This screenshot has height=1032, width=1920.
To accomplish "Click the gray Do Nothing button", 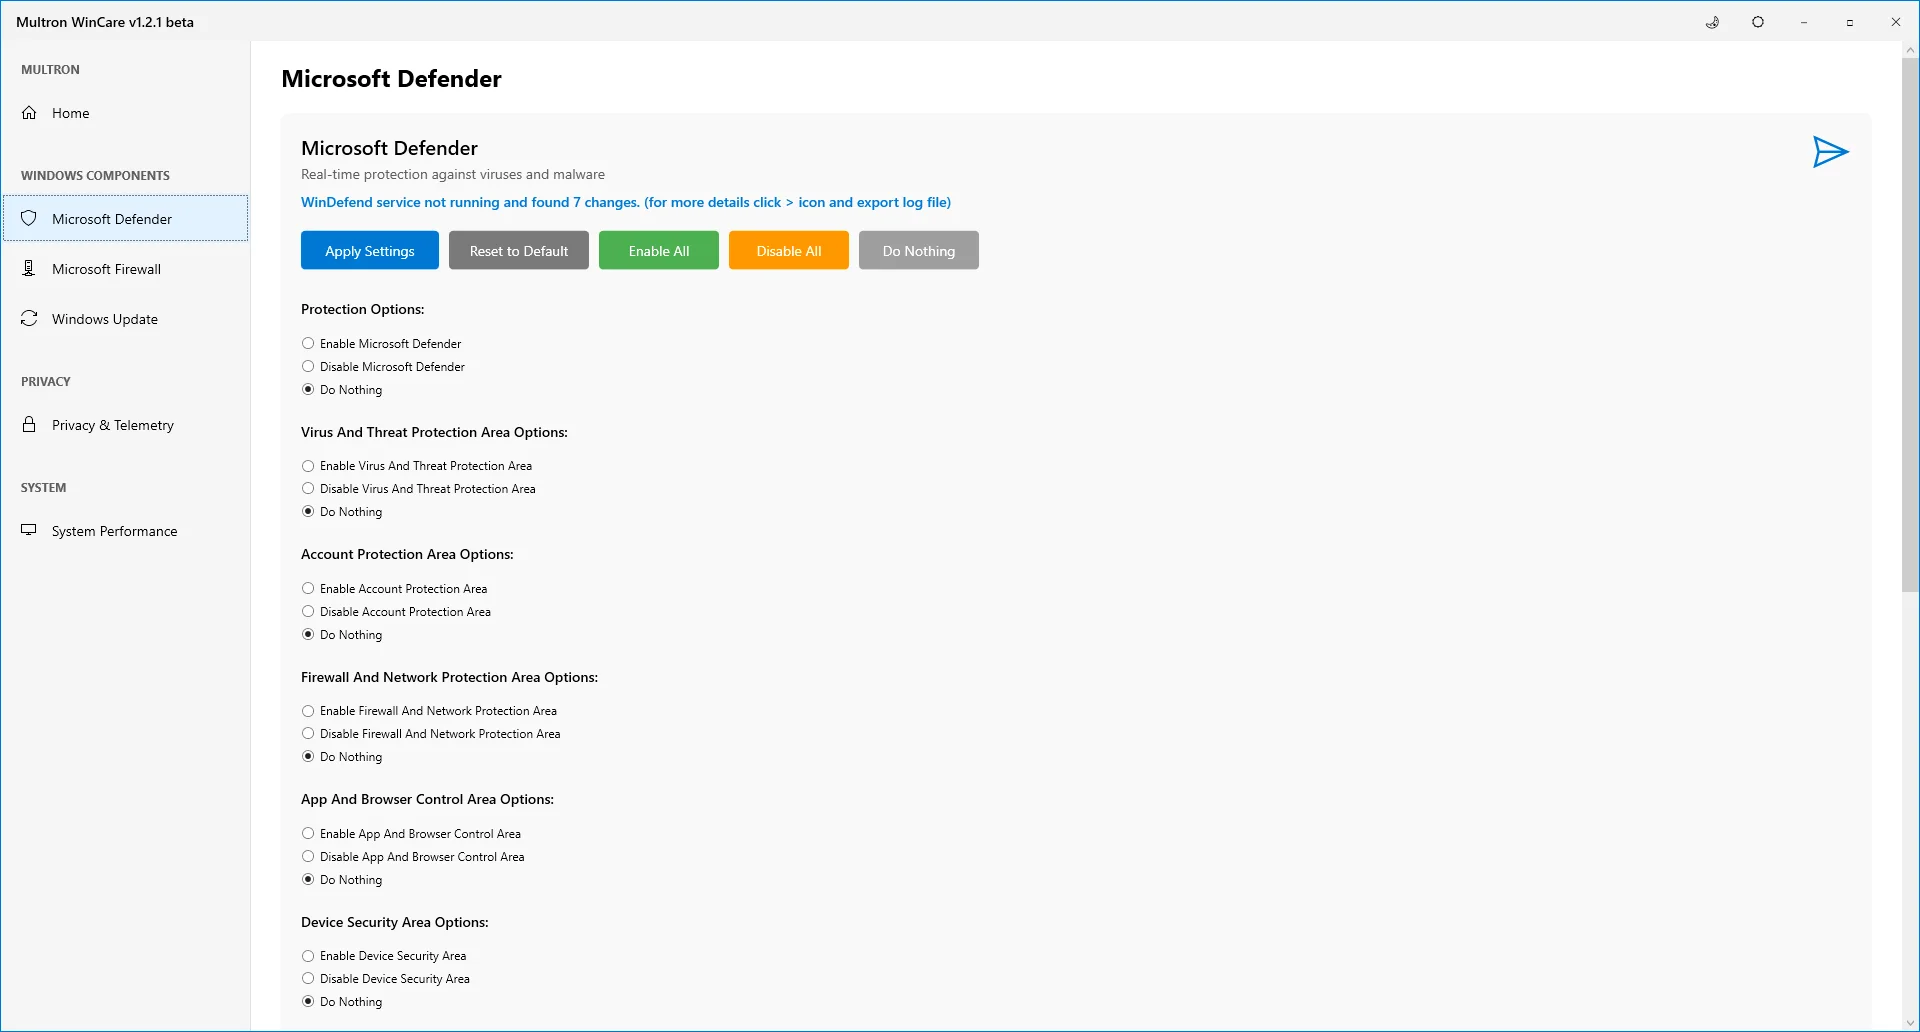I will [x=919, y=251].
